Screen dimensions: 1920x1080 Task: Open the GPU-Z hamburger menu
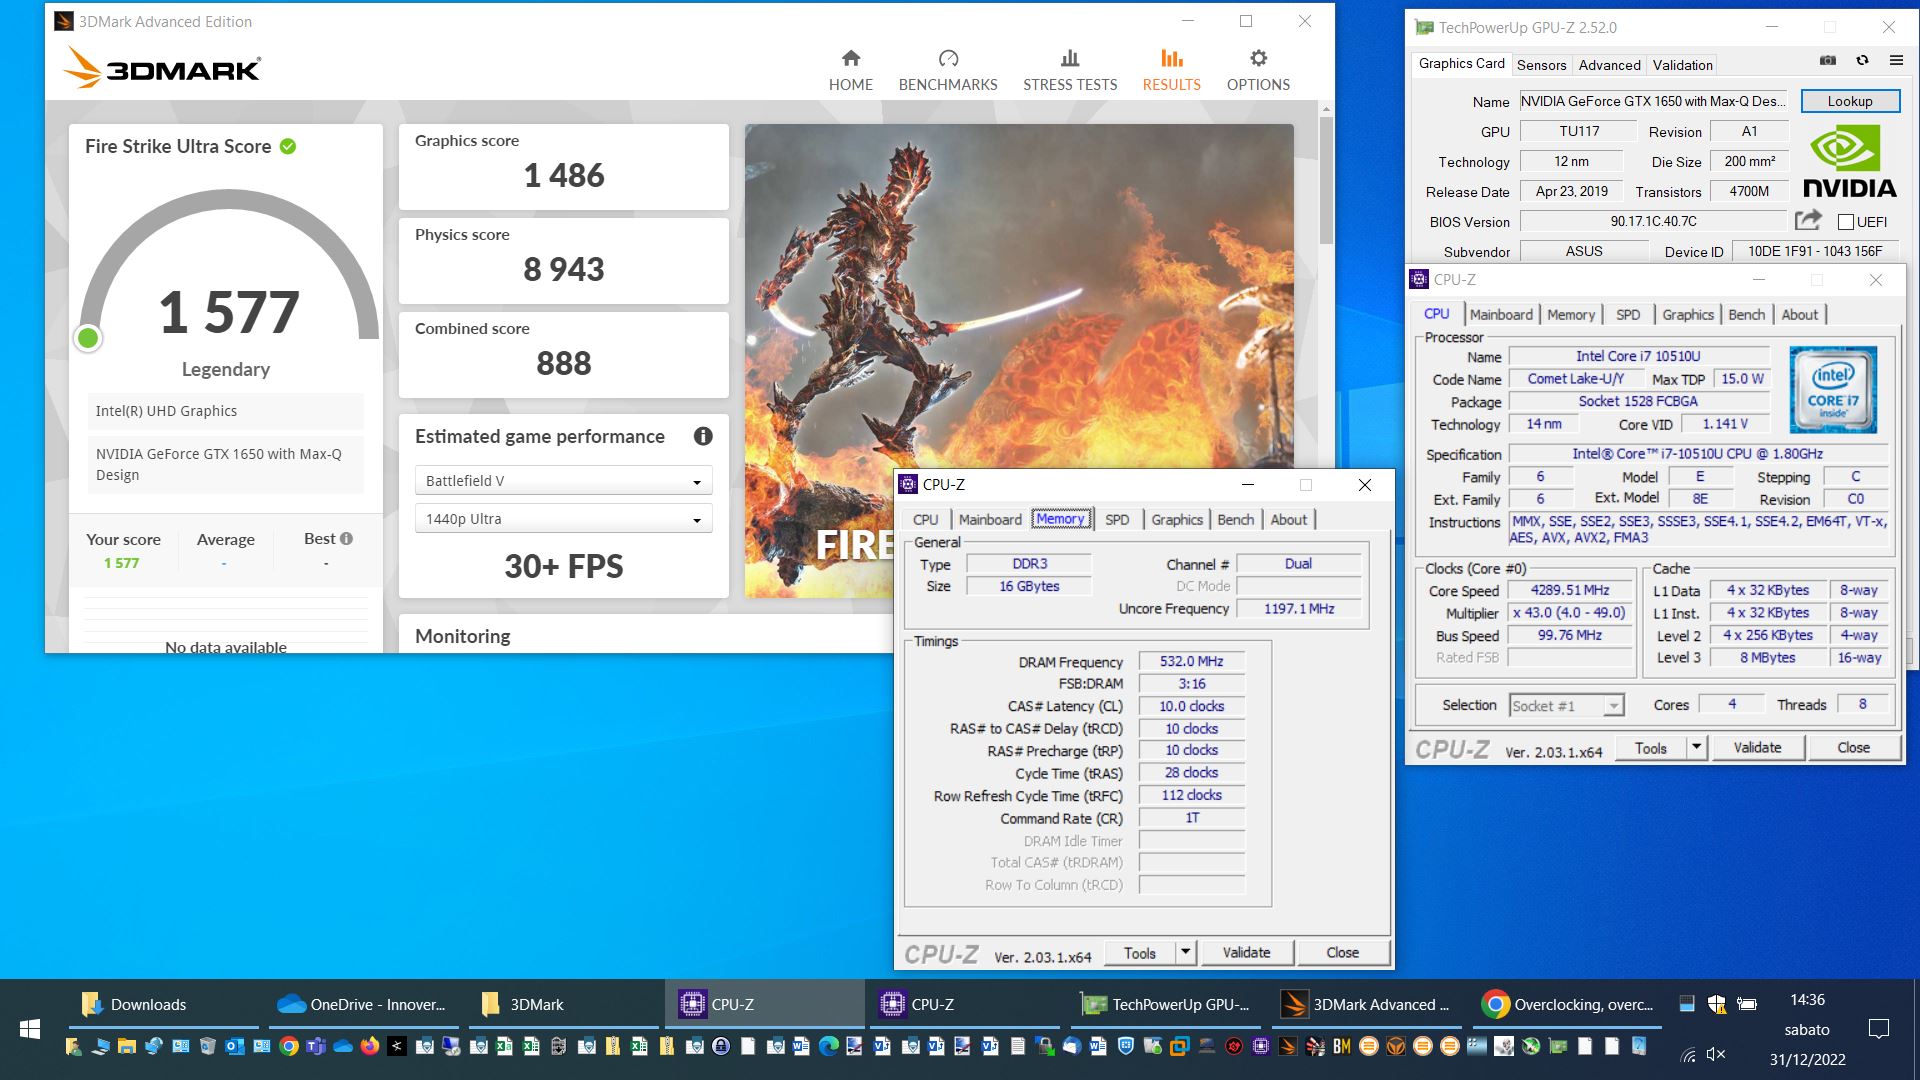pyautogui.click(x=1896, y=60)
